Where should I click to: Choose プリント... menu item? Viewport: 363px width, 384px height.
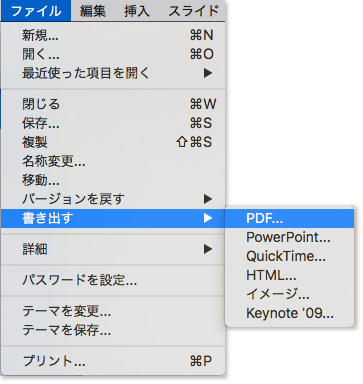coord(113,361)
